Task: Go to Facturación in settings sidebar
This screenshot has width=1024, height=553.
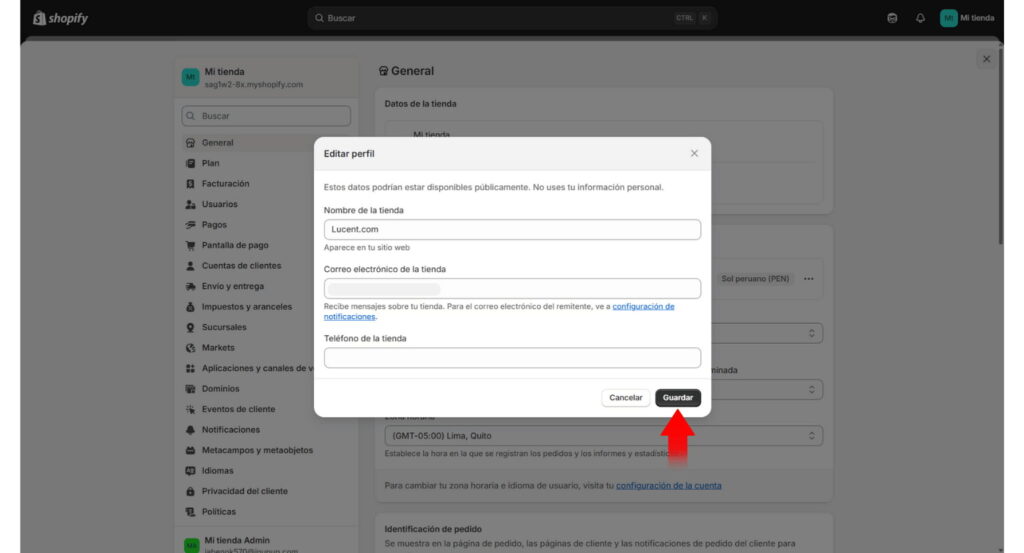Action: pyautogui.click(x=225, y=184)
